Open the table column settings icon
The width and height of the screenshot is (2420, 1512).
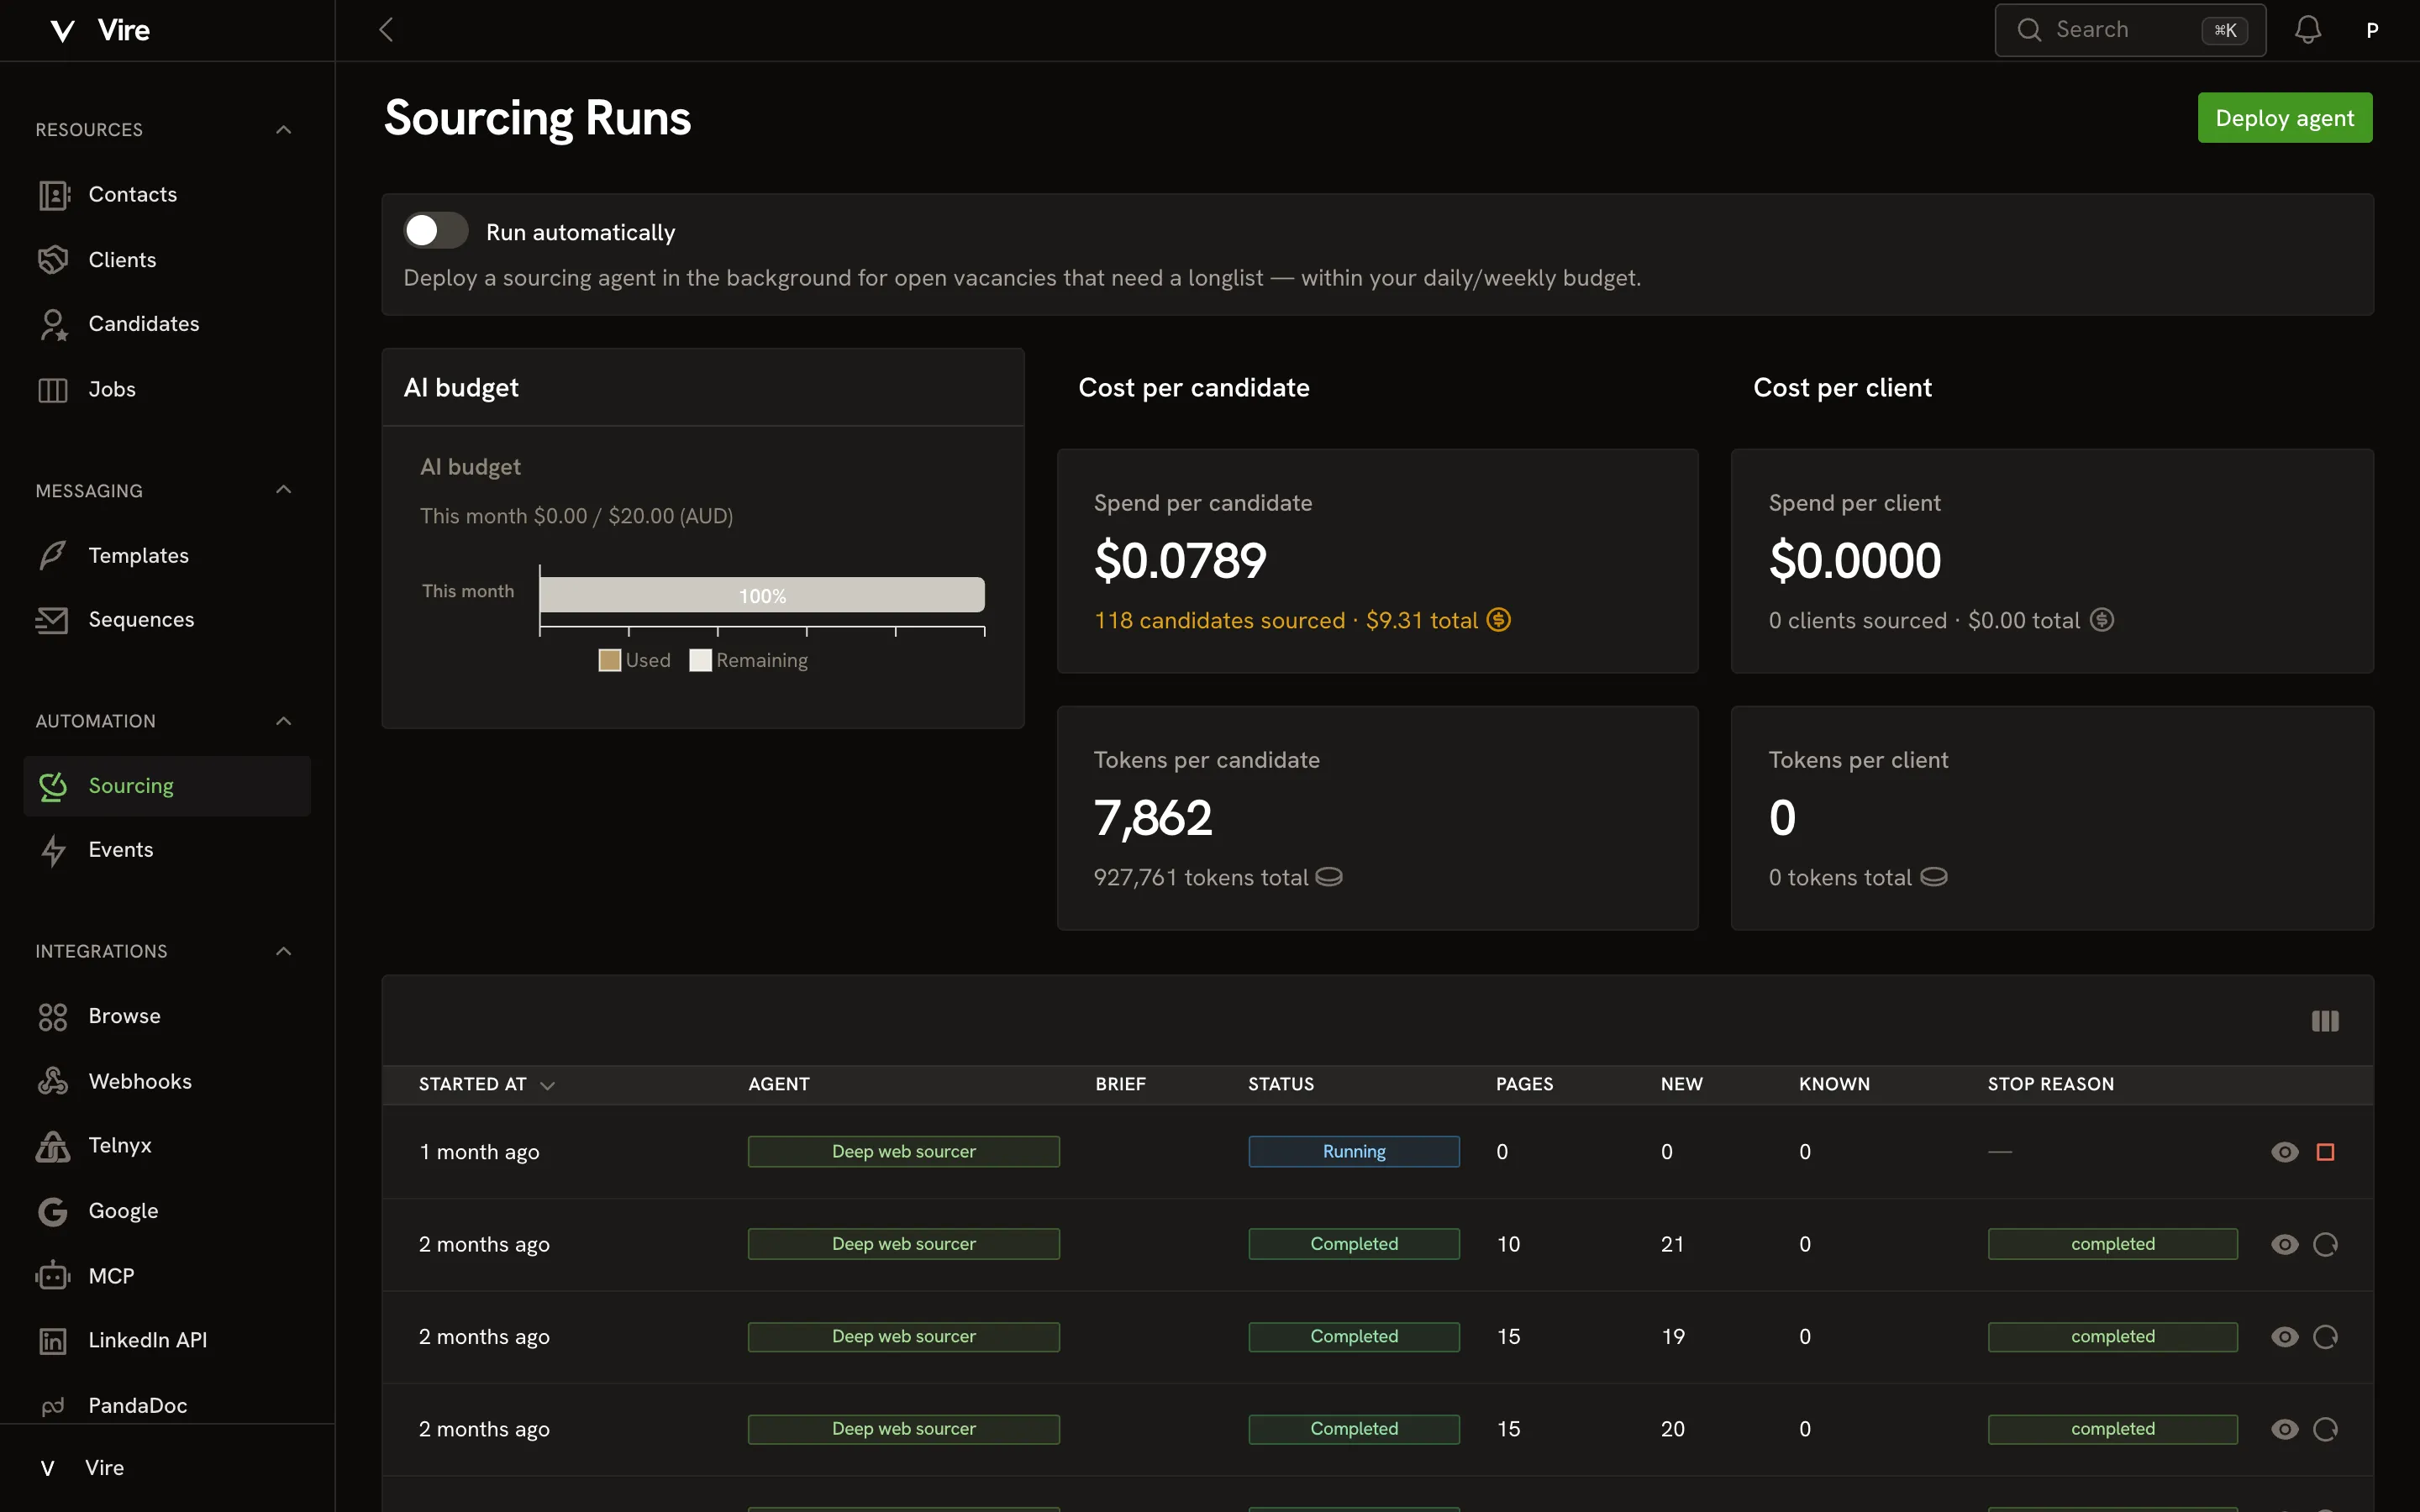click(x=2325, y=1021)
